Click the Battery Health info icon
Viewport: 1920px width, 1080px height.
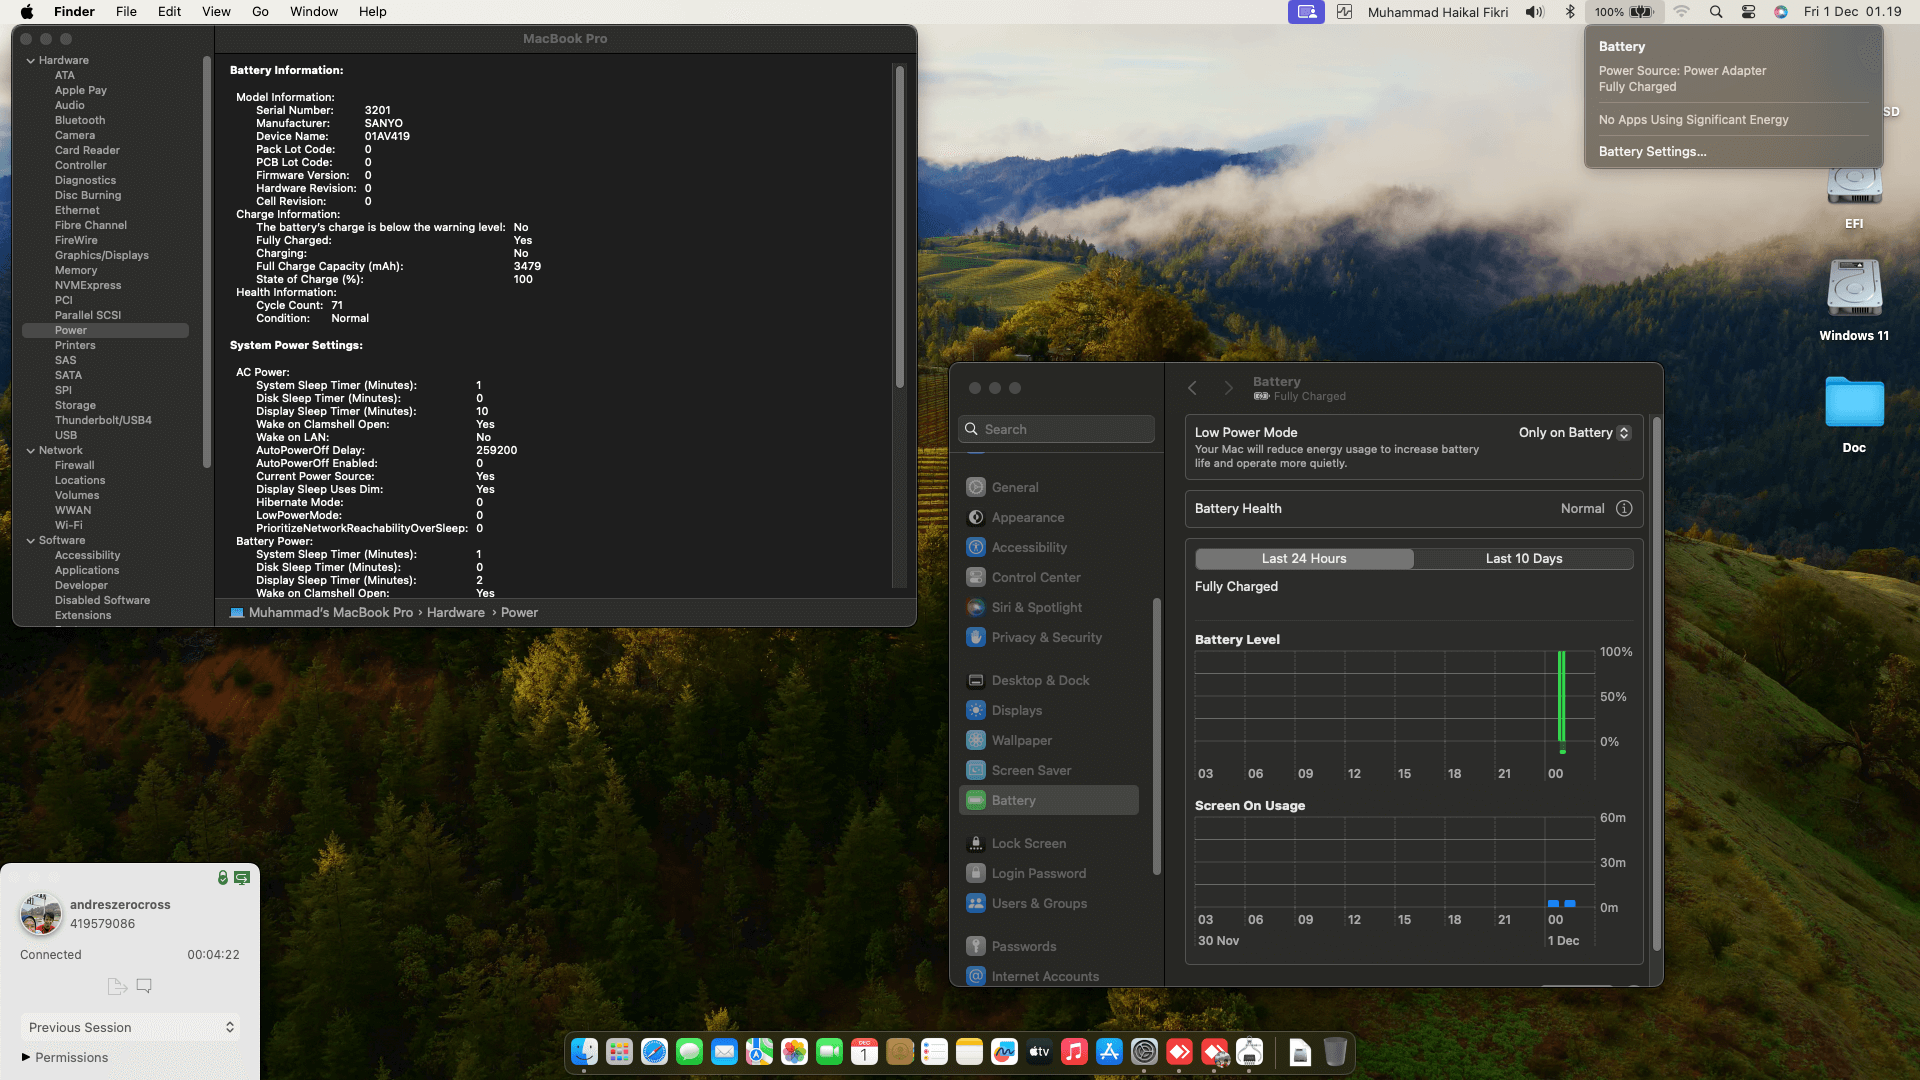pyautogui.click(x=1624, y=508)
